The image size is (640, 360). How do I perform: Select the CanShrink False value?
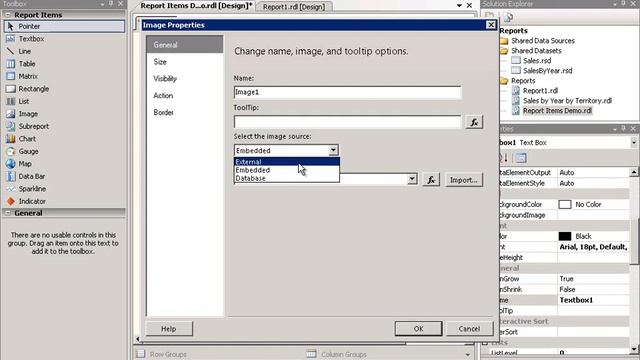(593, 289)
